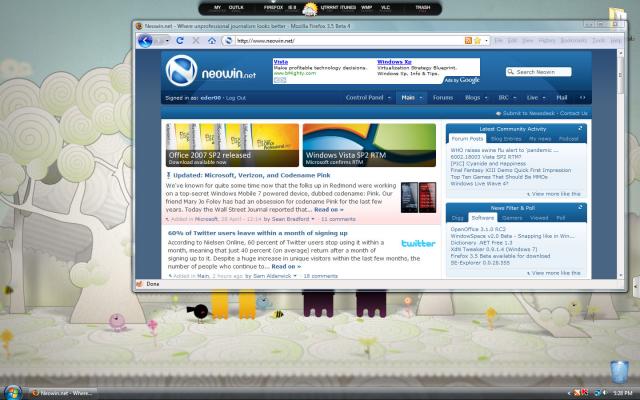Viewport: 640px width, 400px height.
Task: Click the Neowin.net URL address field
Action: point(349,40)
